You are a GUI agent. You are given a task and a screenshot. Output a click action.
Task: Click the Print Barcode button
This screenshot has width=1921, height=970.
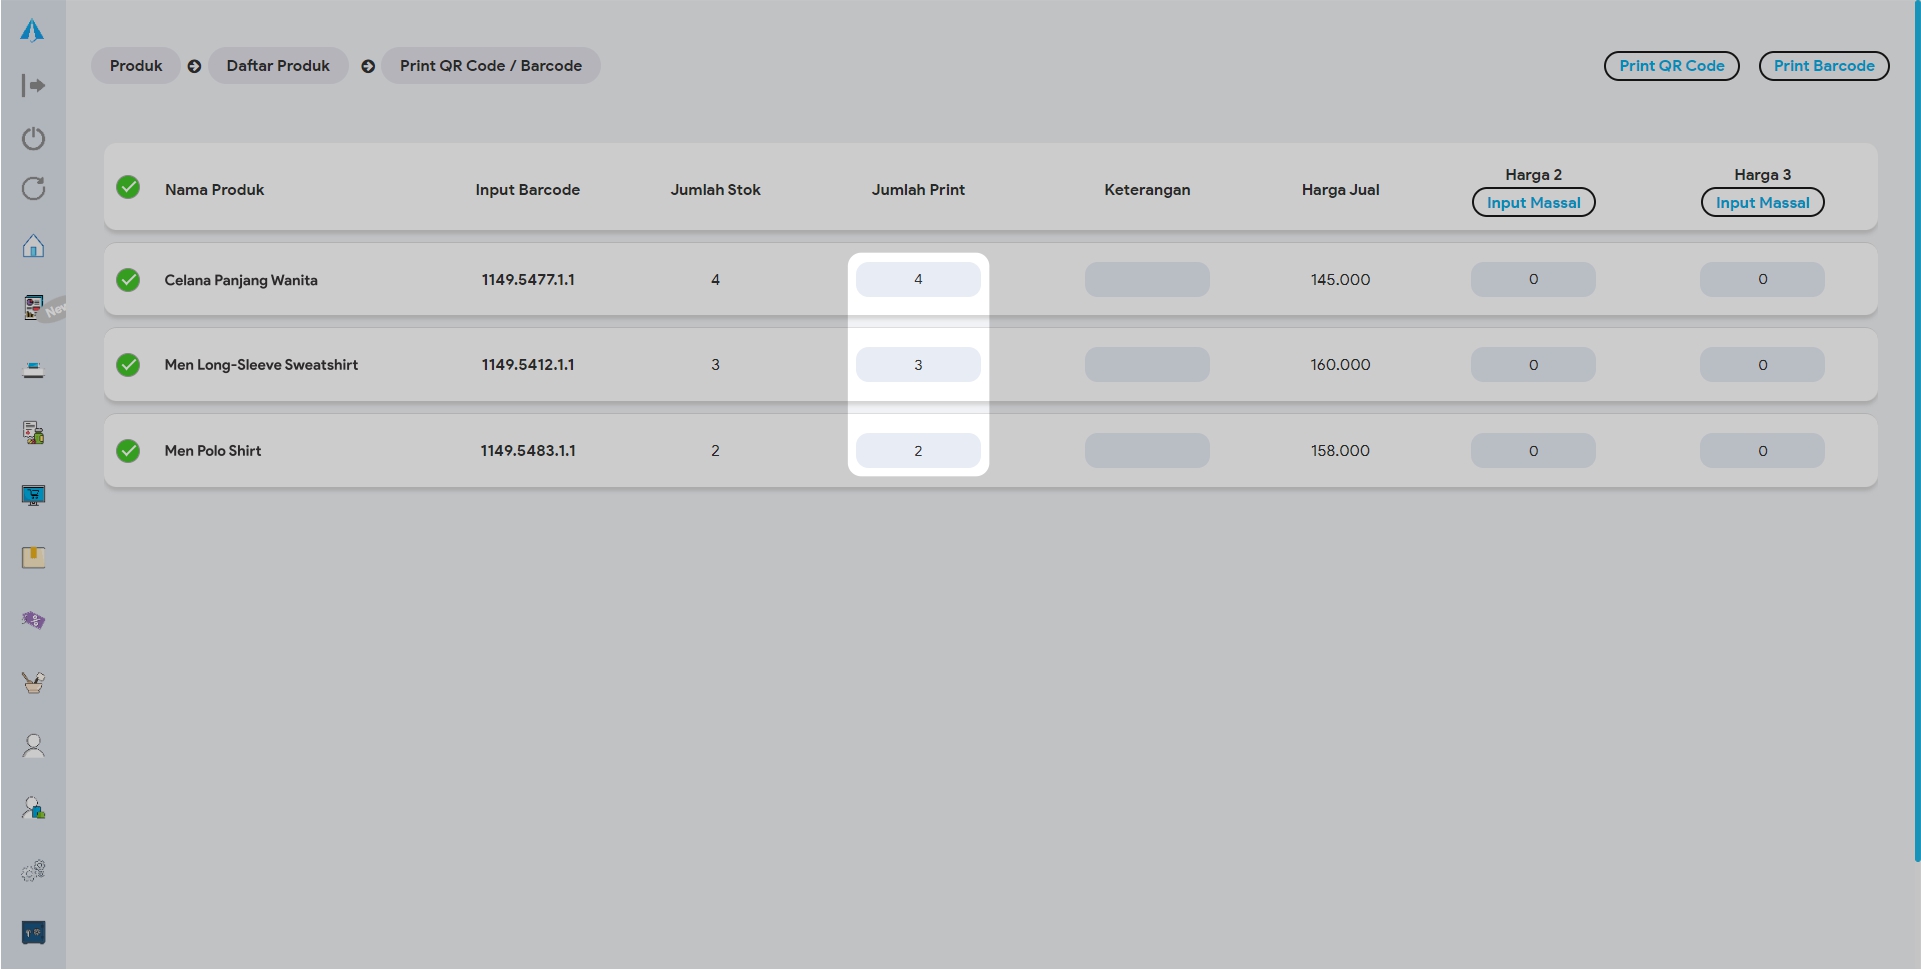click(1823, 66)
